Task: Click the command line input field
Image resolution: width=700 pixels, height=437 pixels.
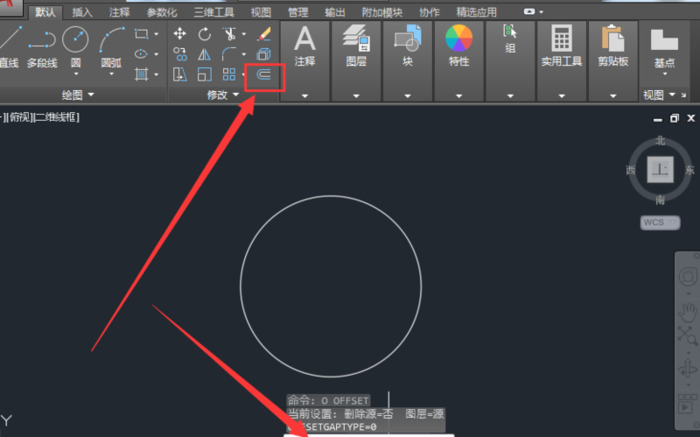Action: [370, 433]
